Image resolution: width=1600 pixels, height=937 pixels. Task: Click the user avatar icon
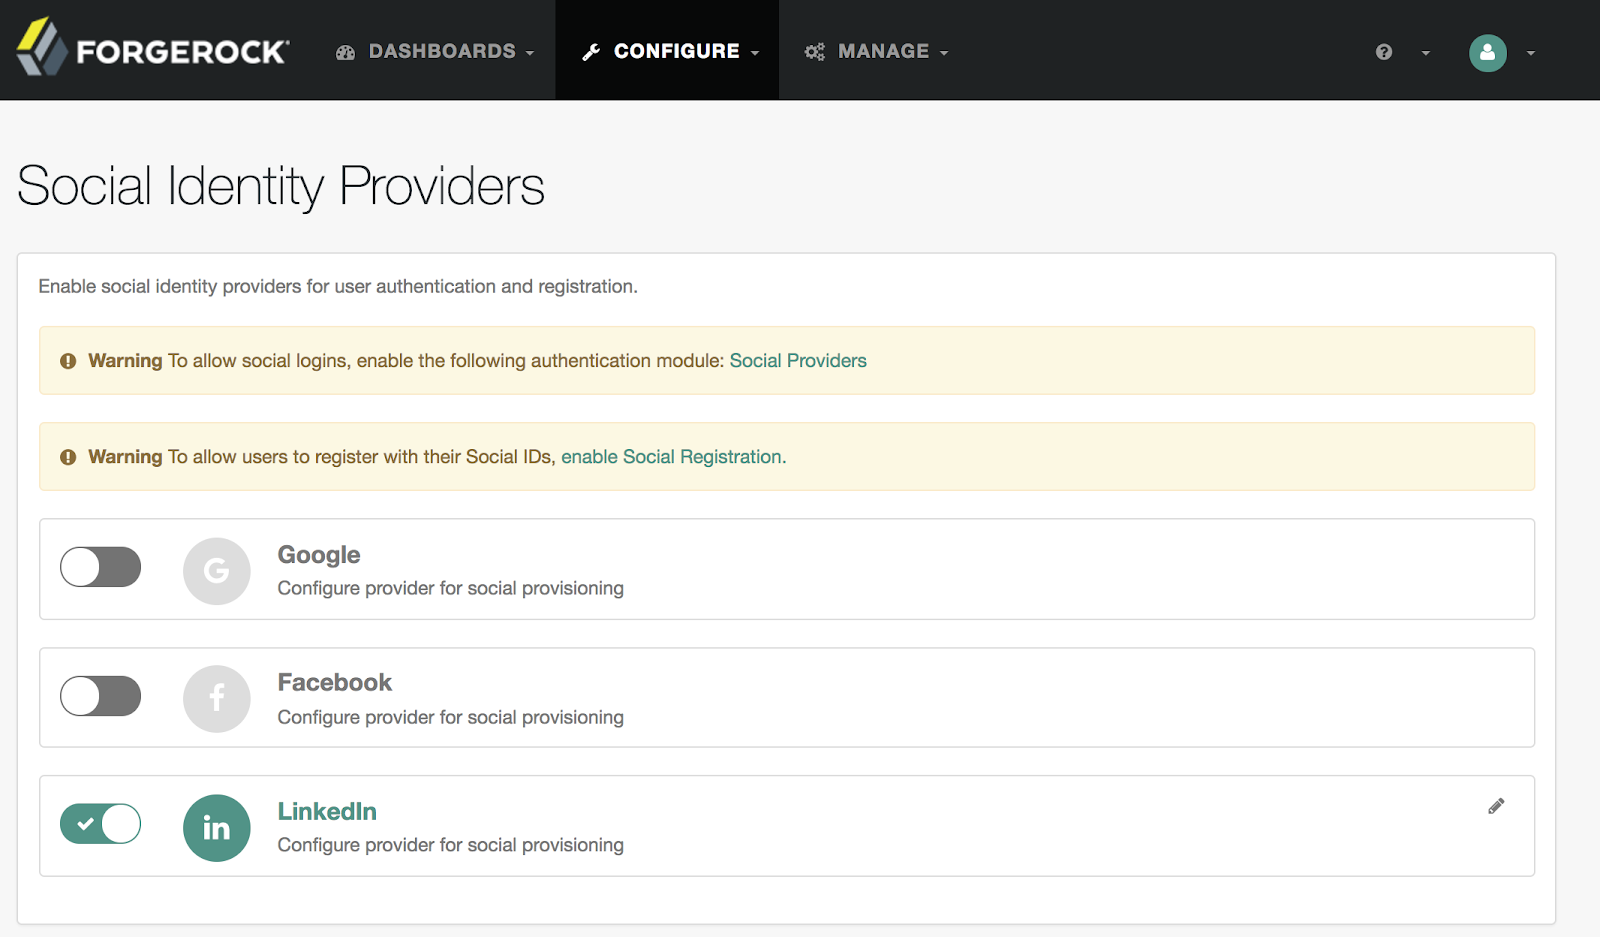click(1487, 53)
